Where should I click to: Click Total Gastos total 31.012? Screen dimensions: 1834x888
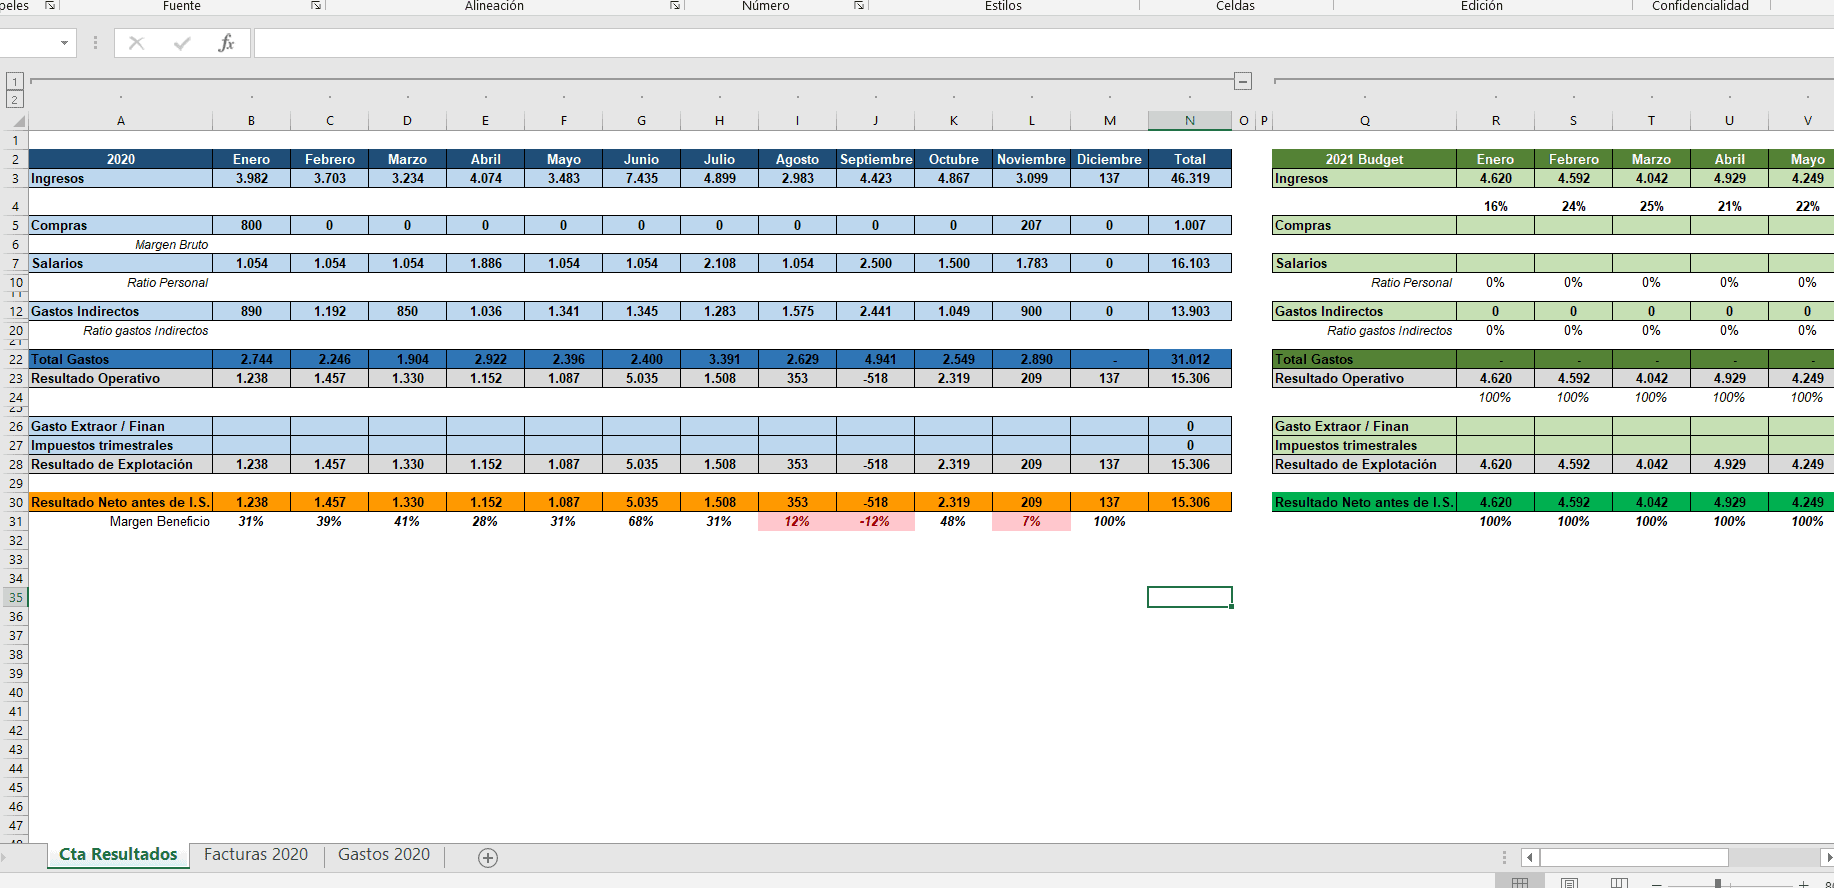1190,359
